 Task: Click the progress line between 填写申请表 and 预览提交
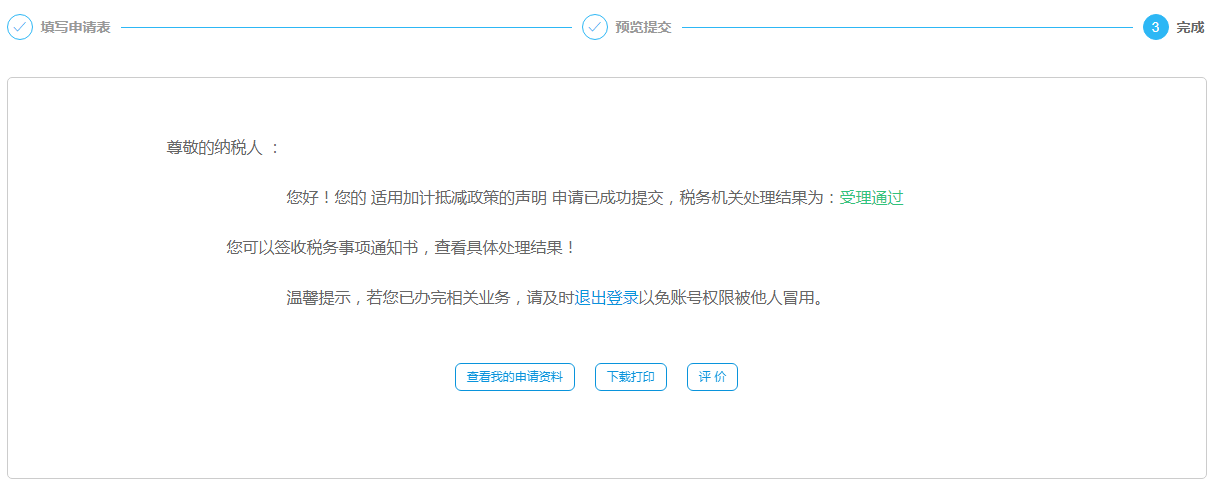pos(345,28)
